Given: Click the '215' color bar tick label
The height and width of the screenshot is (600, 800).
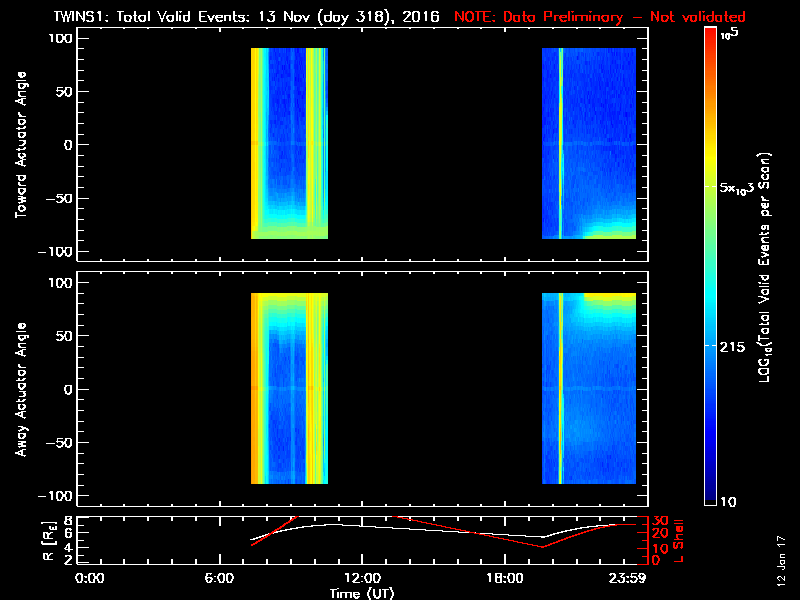Looking at the screenshot, I should [738, 345].
